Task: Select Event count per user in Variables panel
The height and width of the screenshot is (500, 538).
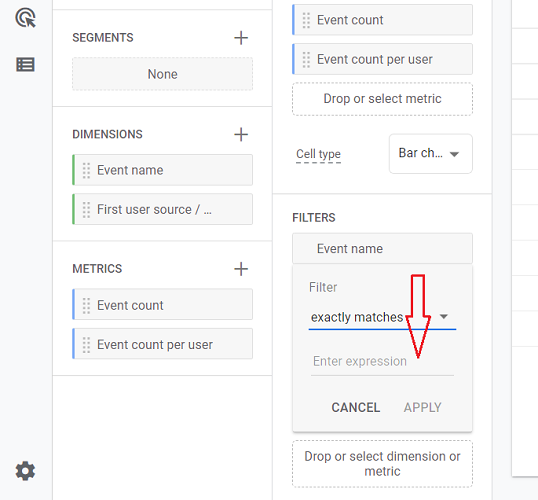Action: click(162, 344)
